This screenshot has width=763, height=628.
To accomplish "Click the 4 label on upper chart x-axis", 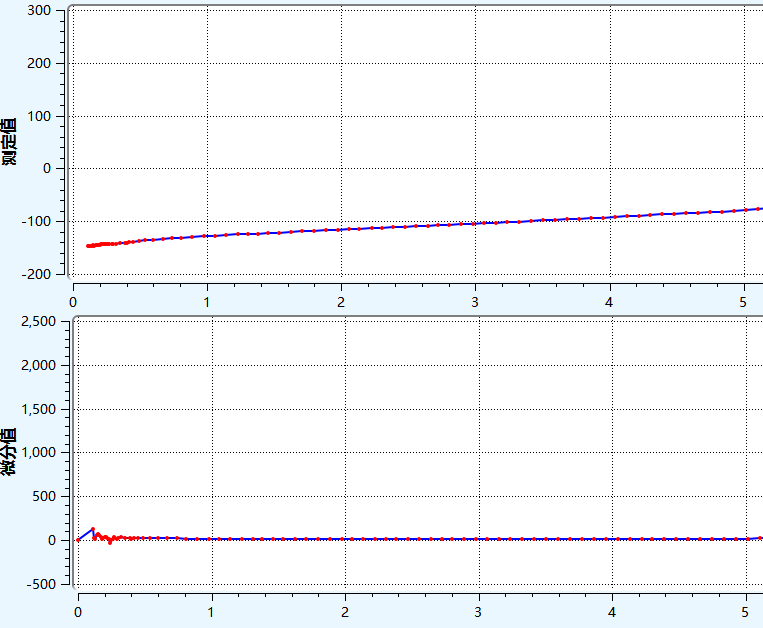I will [609, 302].
